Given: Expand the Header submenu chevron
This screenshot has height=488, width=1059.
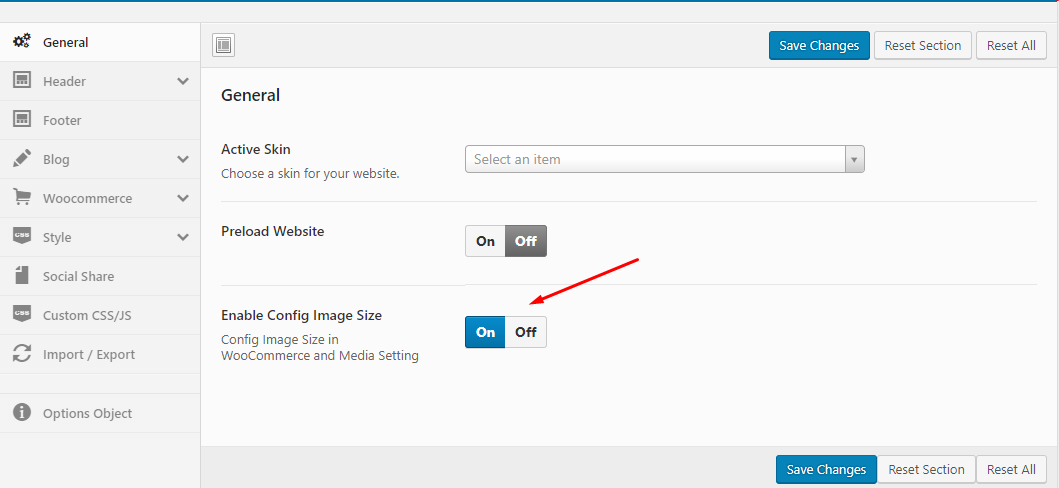Looking at the screenshot, I should tap(183, 81).
